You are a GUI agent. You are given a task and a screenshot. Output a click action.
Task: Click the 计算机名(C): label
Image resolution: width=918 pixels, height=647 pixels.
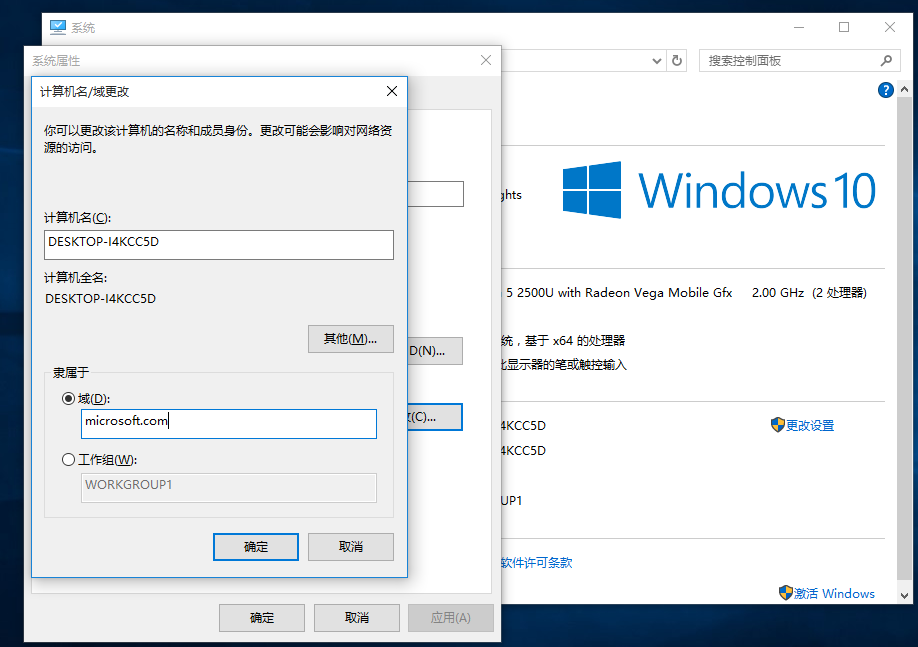point(77,218)
